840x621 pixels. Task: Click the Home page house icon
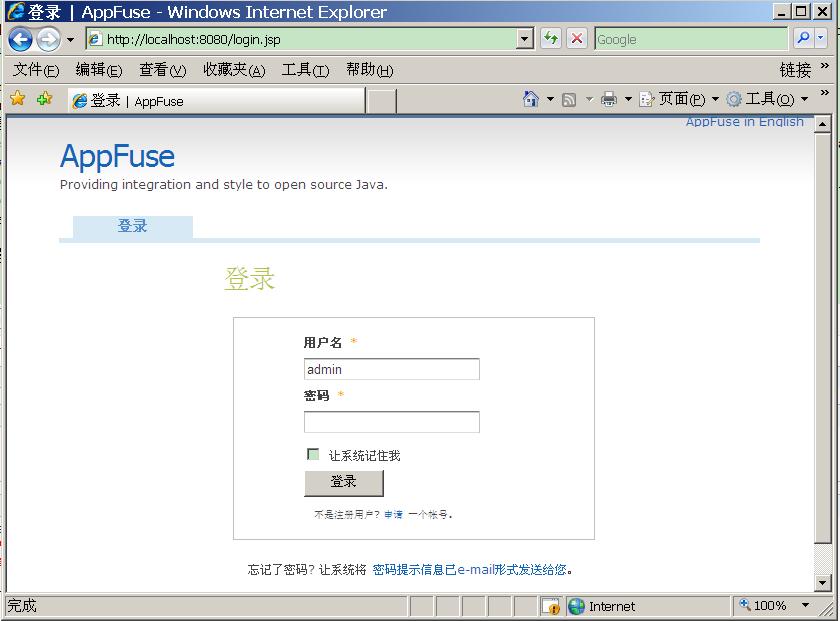530,99
